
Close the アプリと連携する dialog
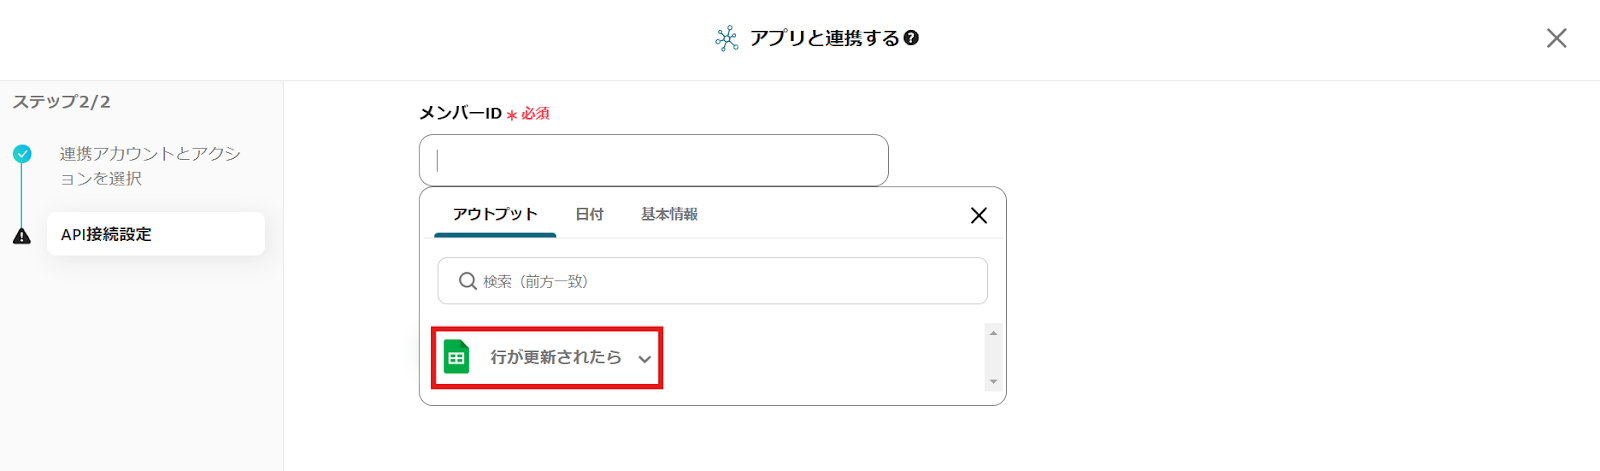1556,38
